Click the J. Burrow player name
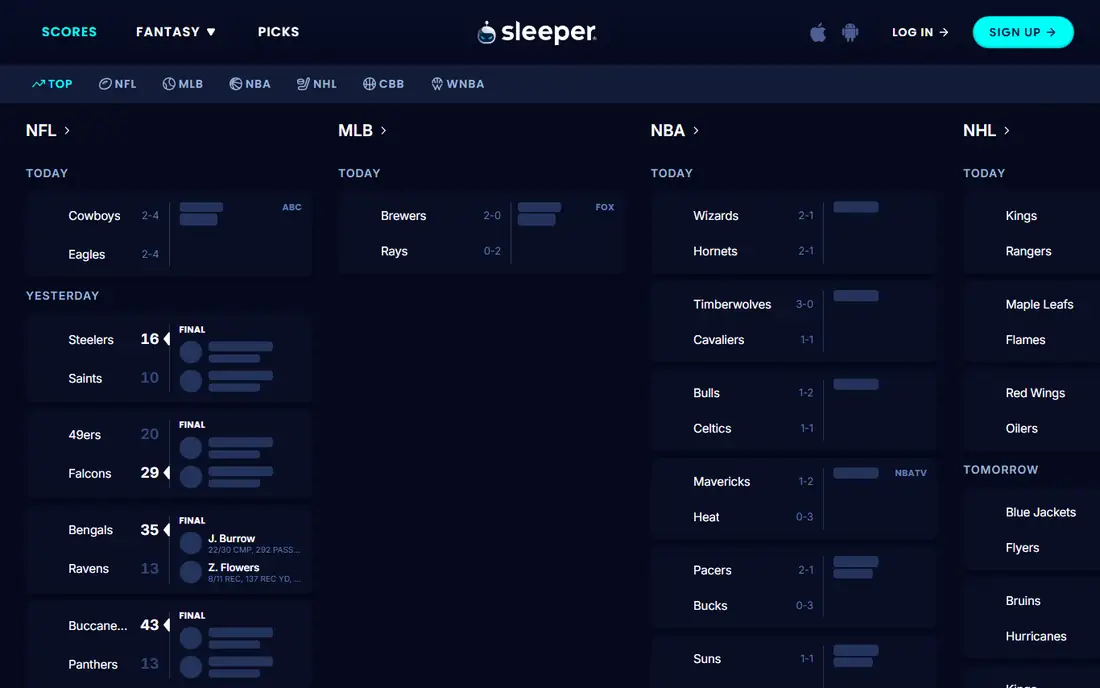The image size is (1100, 688). tap(232, 539)
